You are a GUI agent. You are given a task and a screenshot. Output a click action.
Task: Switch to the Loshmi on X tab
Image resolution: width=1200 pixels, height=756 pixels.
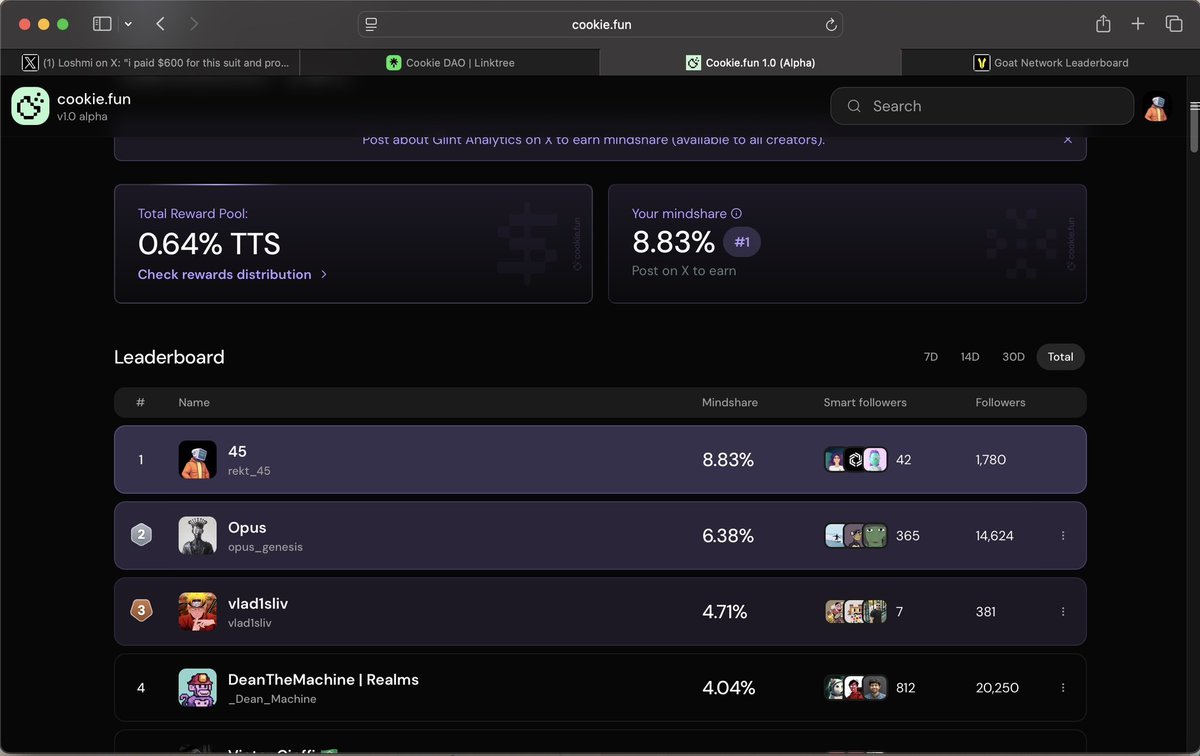pos(150,62)
